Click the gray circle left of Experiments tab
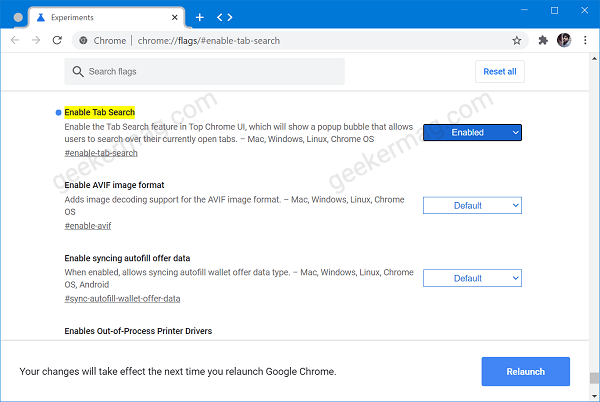The image size is (600, 402). pos(18,18)
